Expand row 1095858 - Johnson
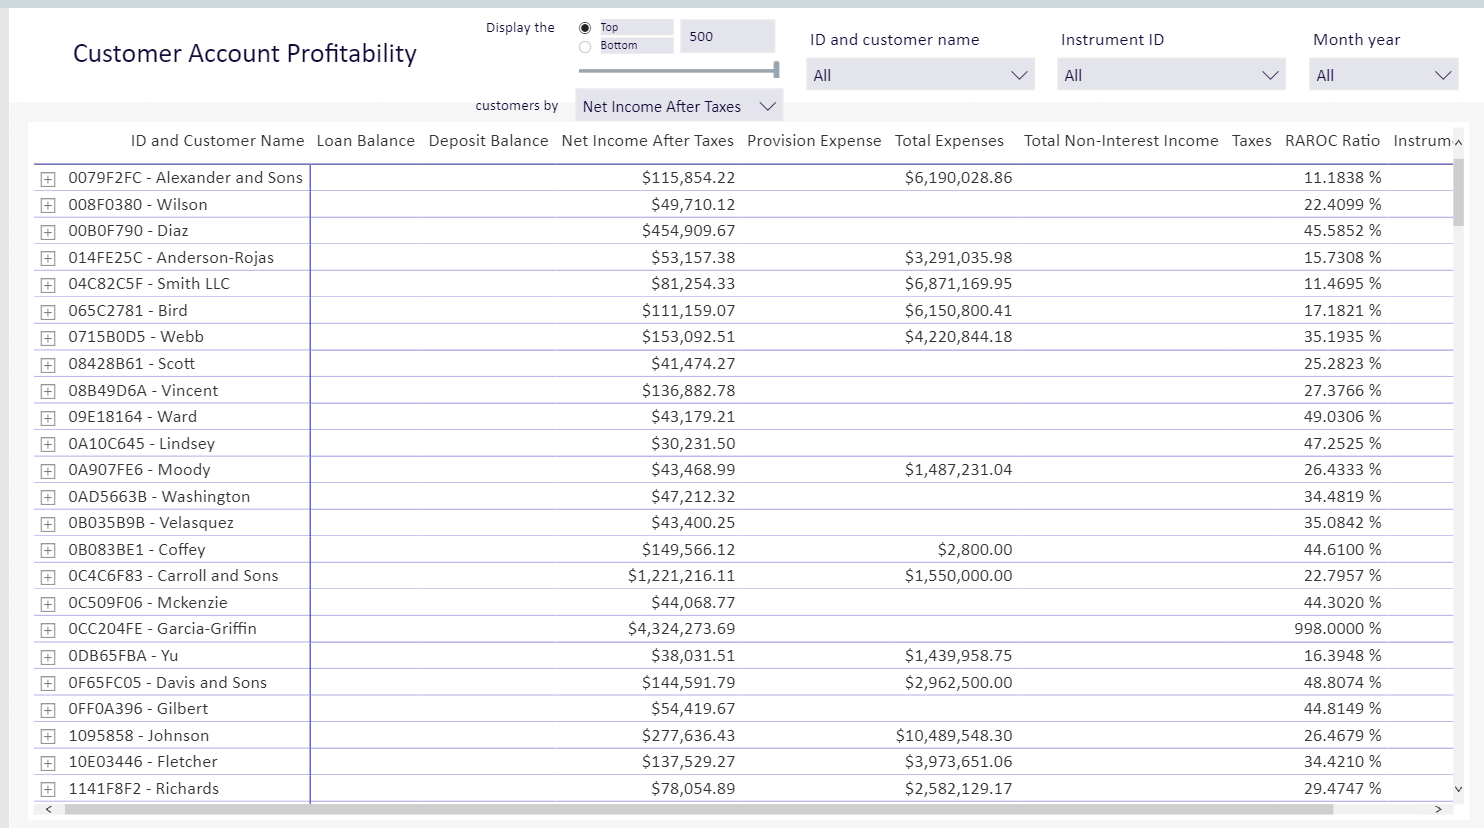 (x=47, y=736)
